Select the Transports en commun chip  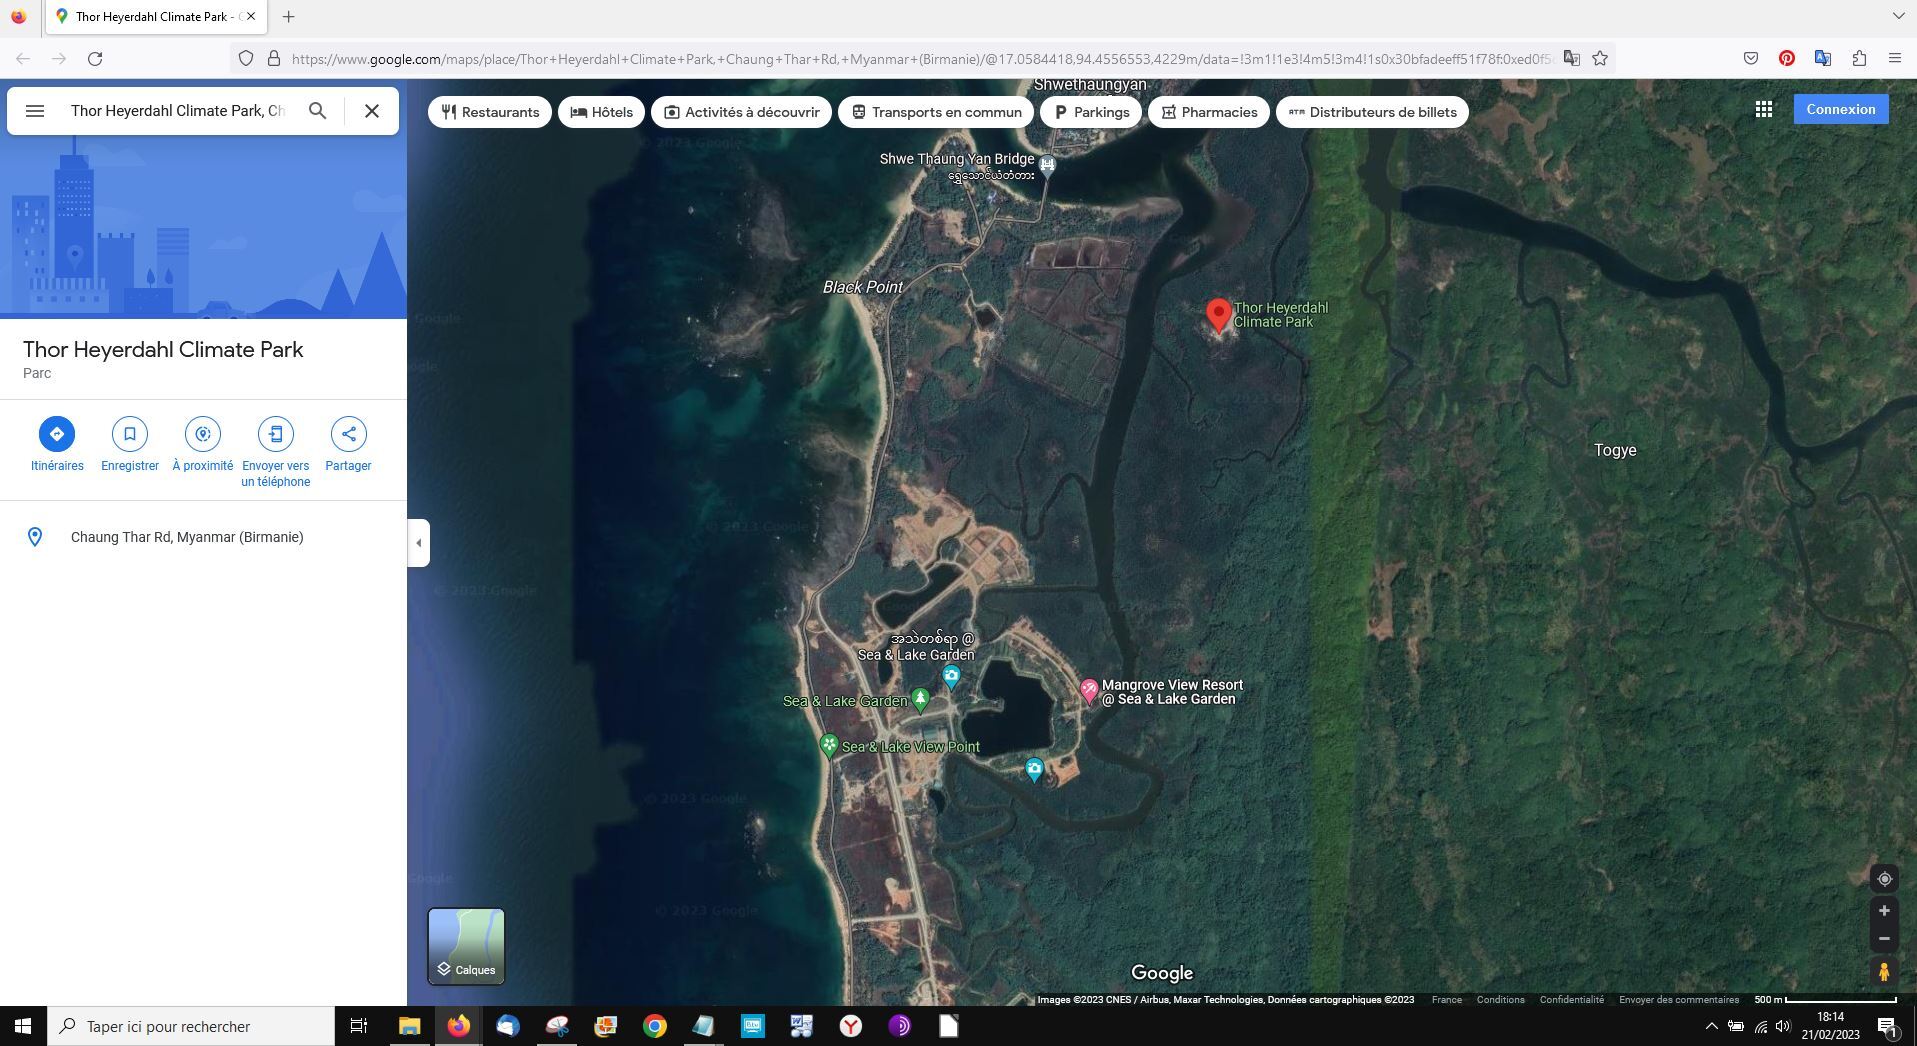coord(936,112)
